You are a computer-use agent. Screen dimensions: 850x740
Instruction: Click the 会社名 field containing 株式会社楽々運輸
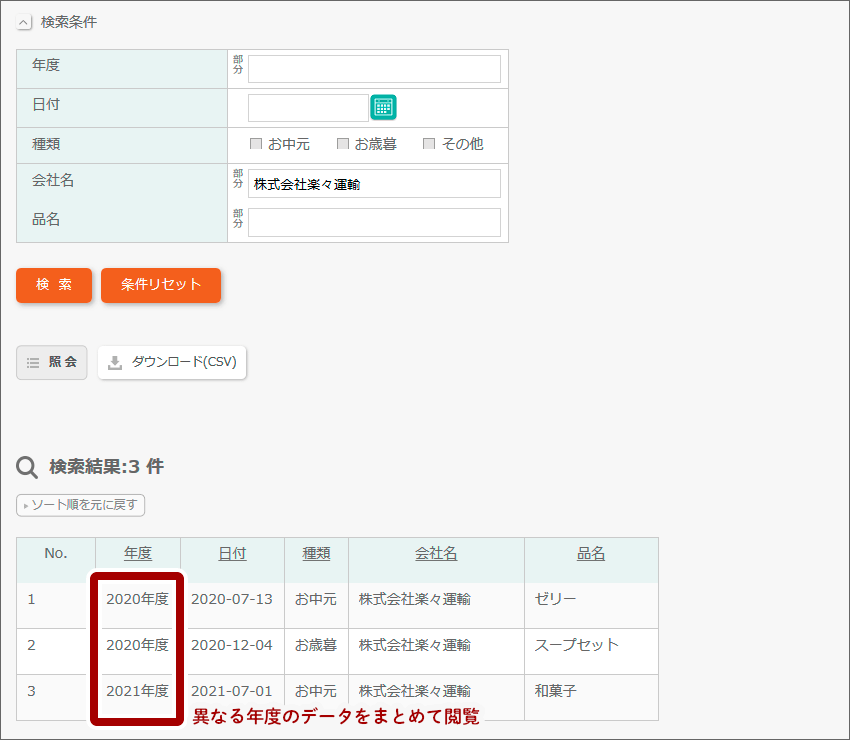tap(374, 183)
